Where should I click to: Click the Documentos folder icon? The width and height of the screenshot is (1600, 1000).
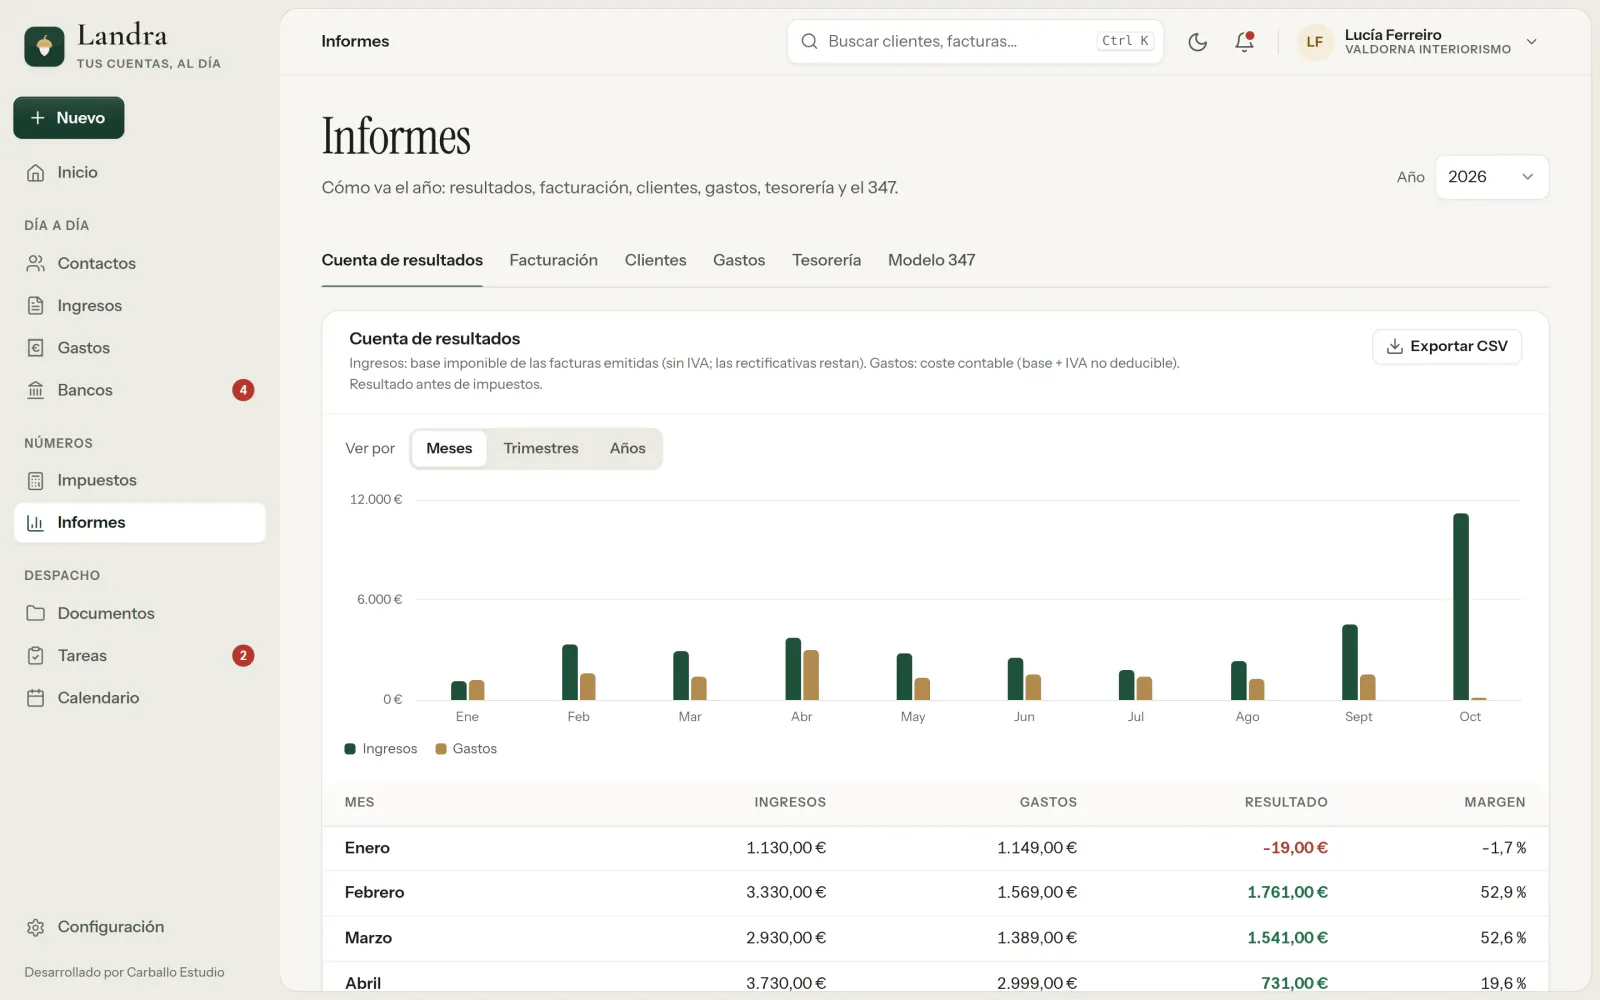[x=36, y=614]
